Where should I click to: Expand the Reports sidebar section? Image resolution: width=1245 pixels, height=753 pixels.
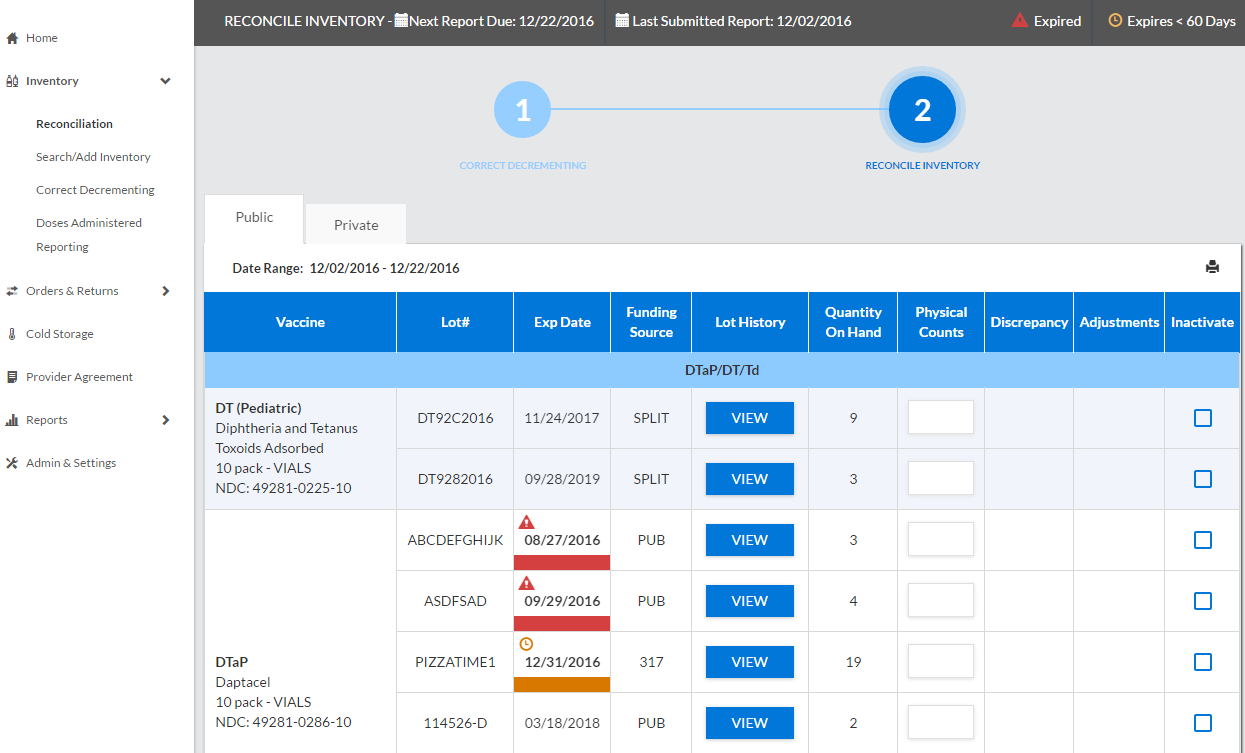point(168,420)
